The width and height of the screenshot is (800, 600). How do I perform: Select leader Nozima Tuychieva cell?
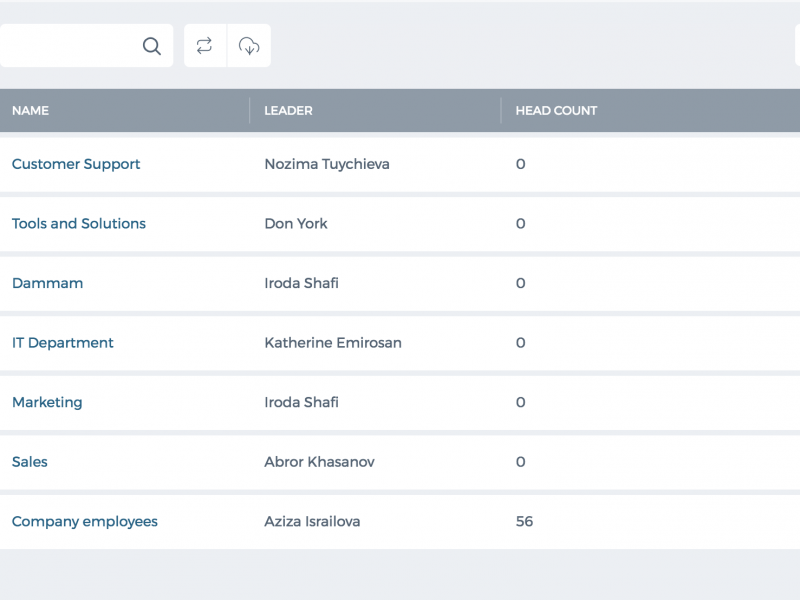click(x=327, y=164)
